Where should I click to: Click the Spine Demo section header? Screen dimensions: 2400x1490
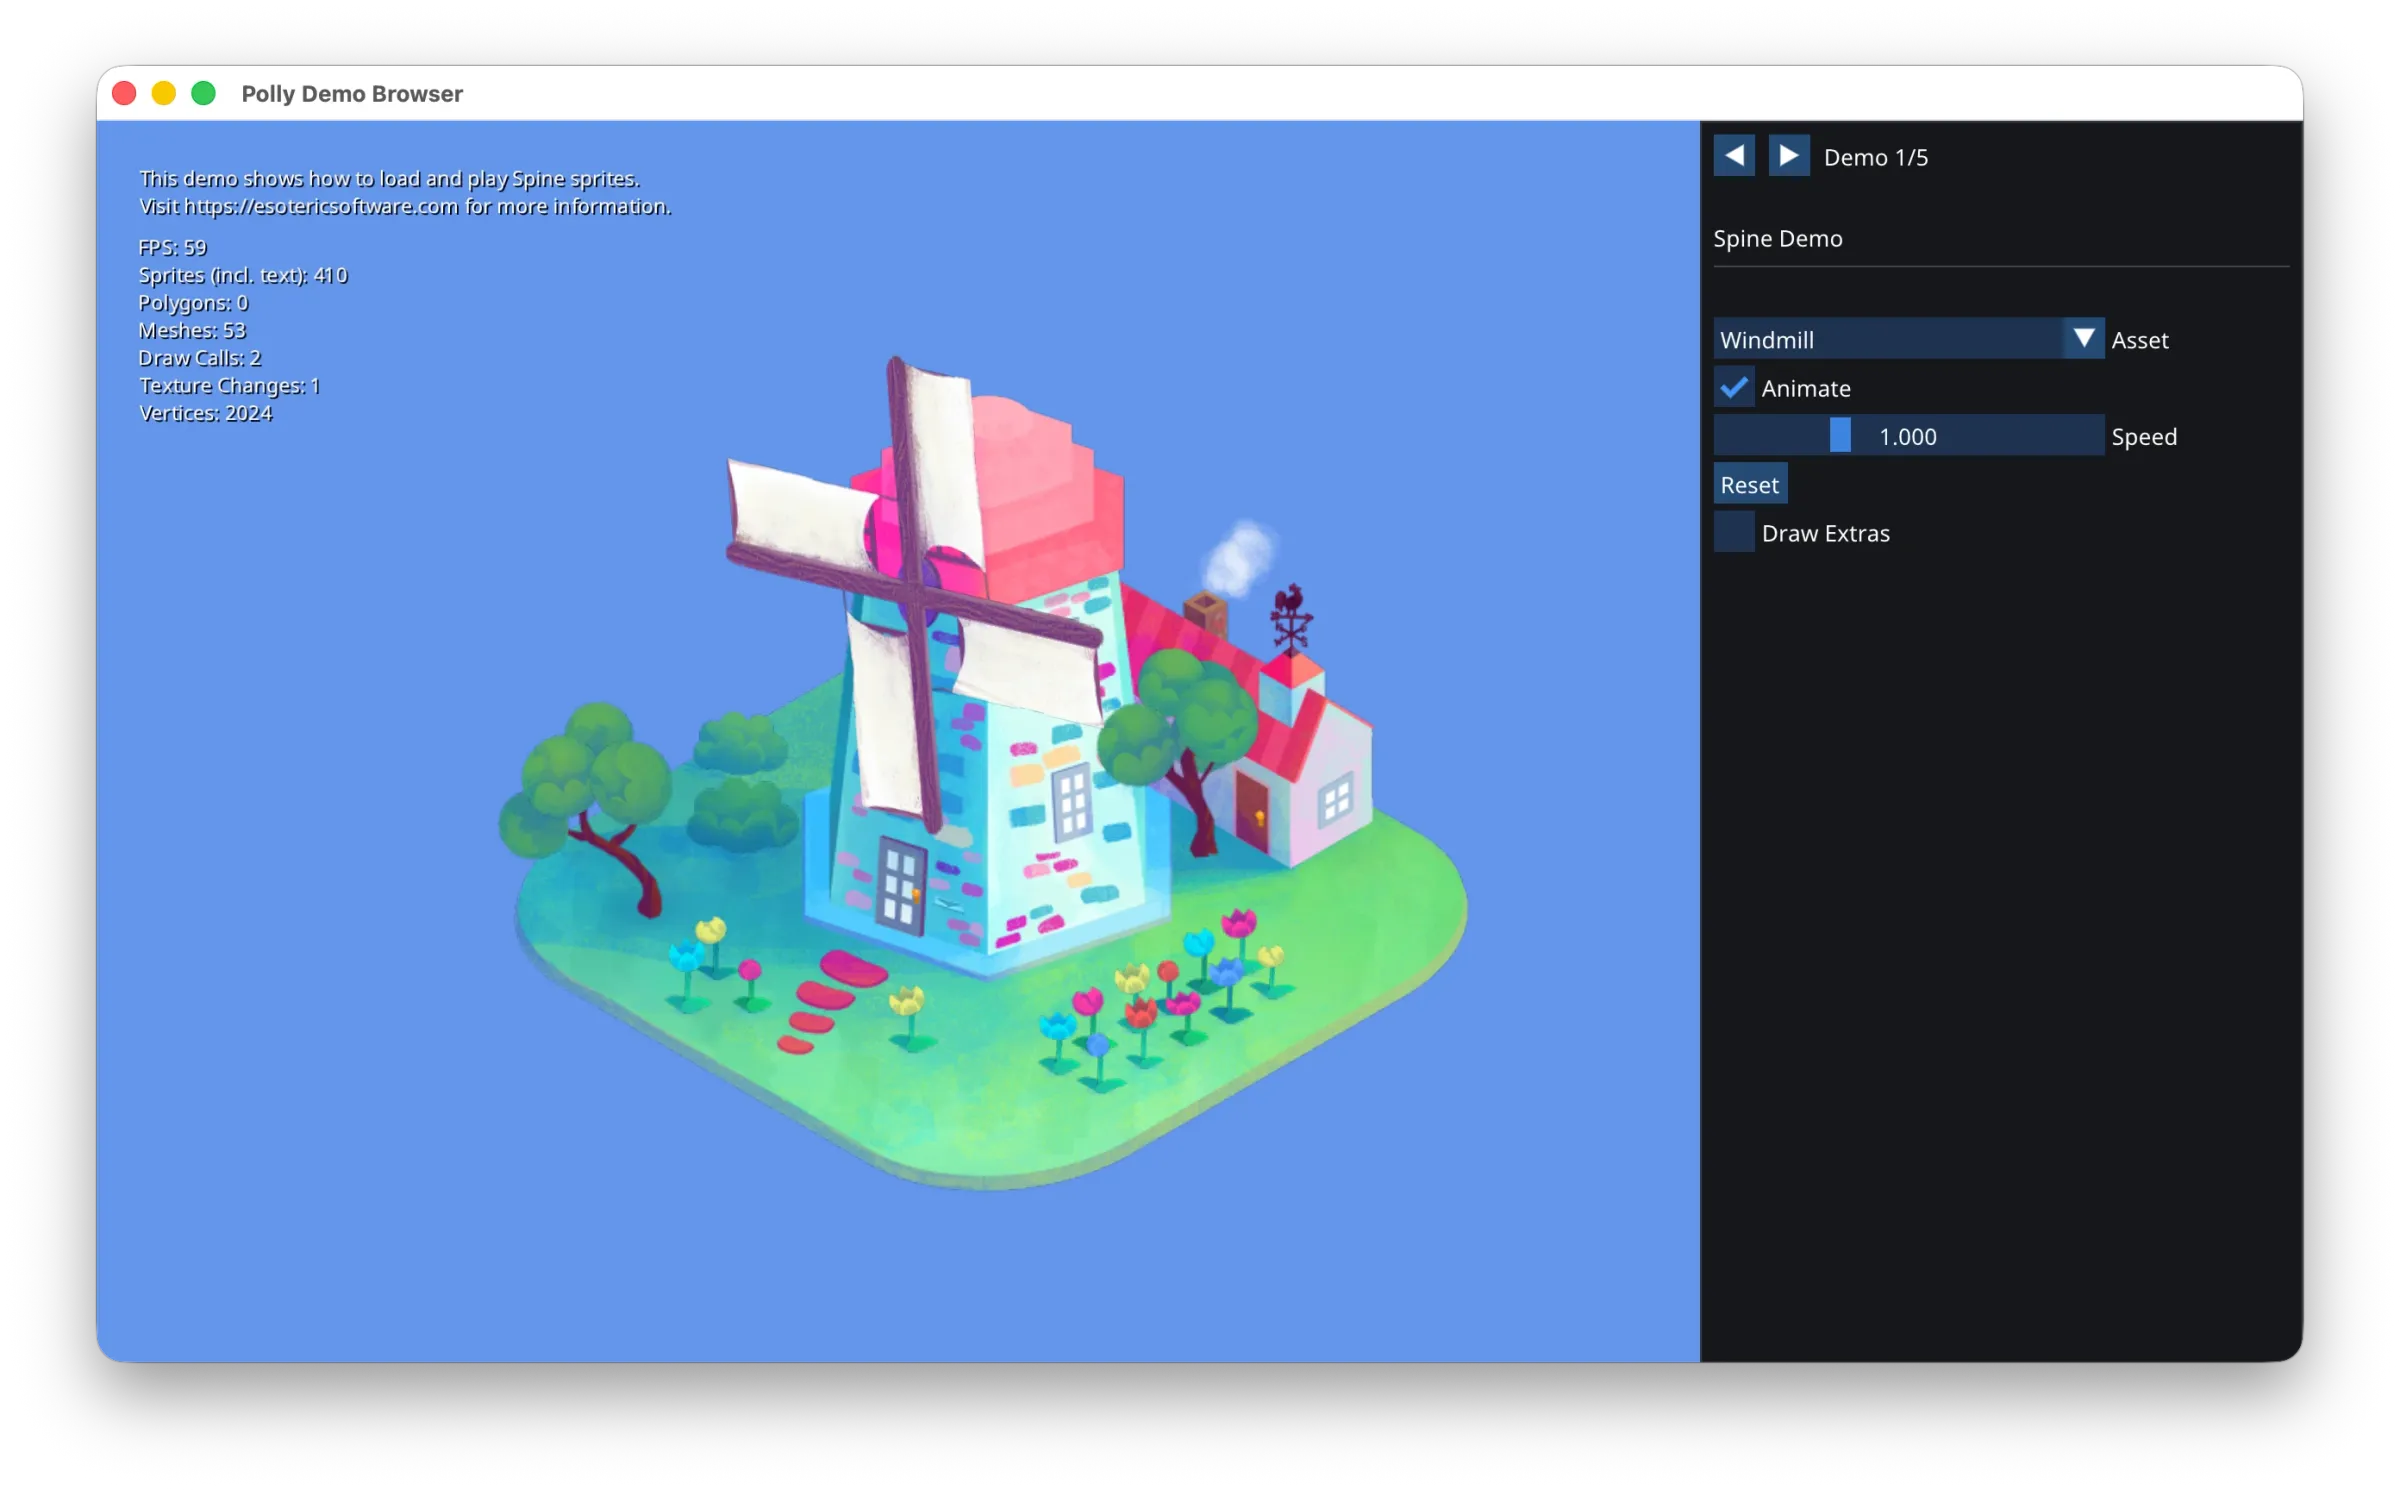tap(1777, 238)
